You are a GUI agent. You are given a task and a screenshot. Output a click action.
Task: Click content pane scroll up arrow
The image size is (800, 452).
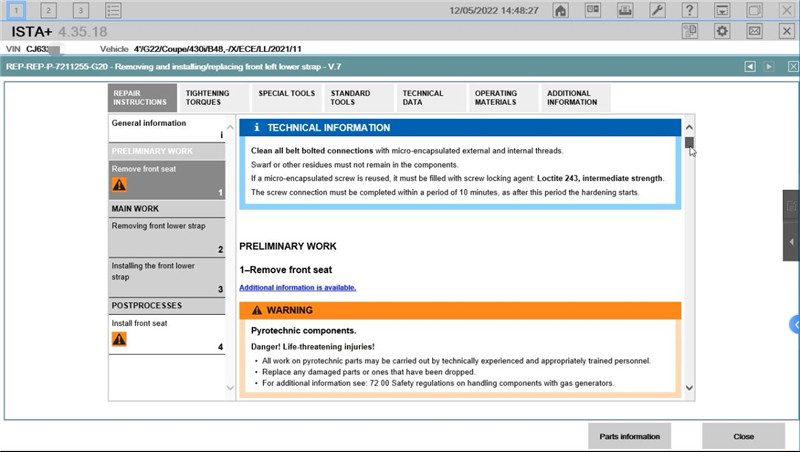689,127
